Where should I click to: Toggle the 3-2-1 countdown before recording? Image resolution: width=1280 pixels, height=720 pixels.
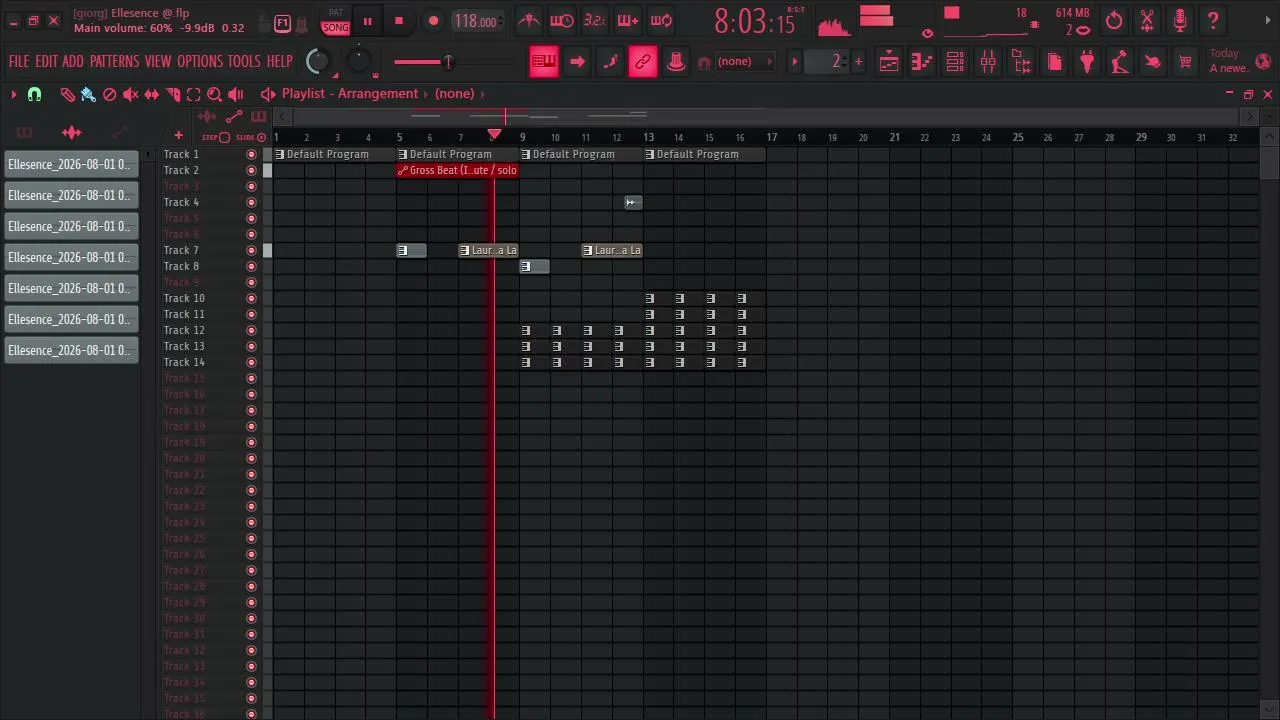595,21
